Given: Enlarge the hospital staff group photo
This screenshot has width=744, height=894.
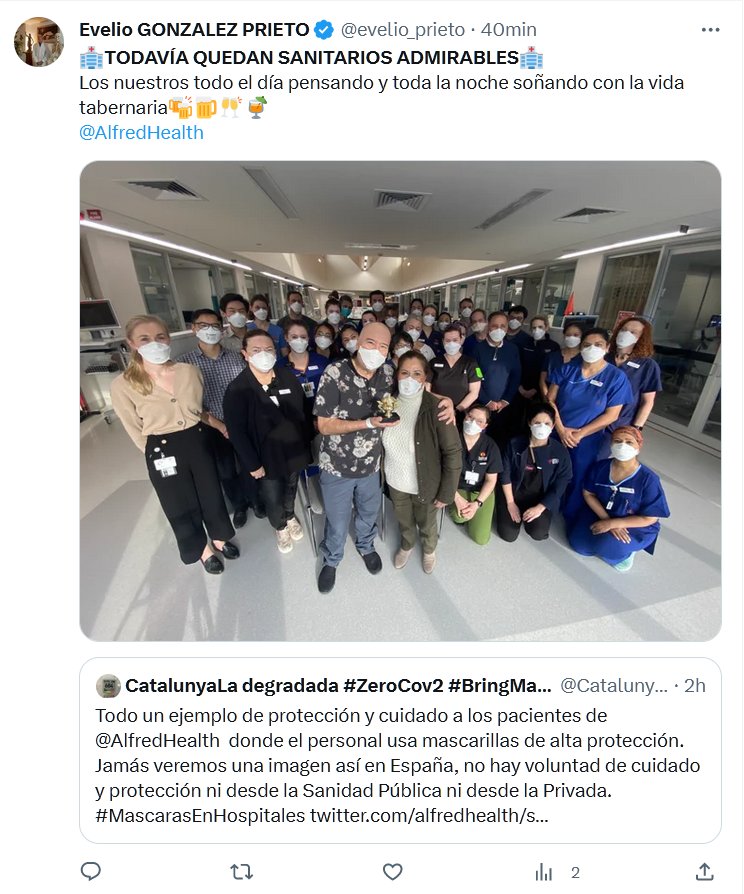Looking at the screenshot, I should pos(400,401).
